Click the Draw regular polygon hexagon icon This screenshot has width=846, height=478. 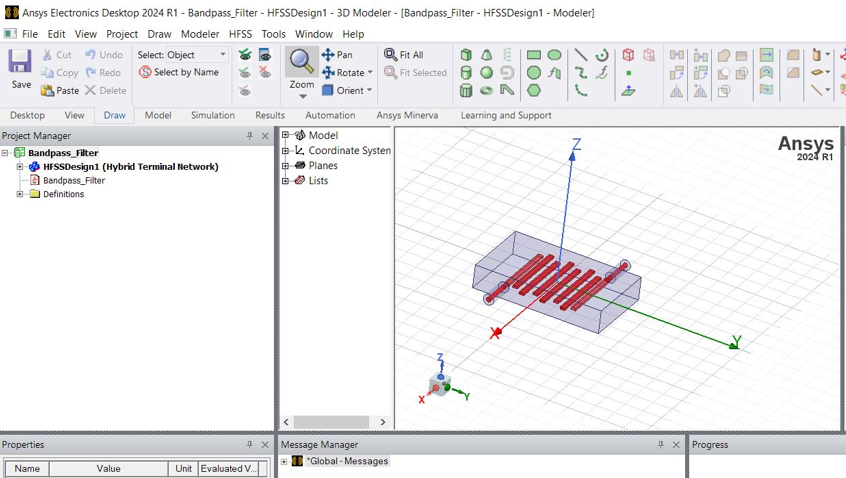click(x=534, y=91)
